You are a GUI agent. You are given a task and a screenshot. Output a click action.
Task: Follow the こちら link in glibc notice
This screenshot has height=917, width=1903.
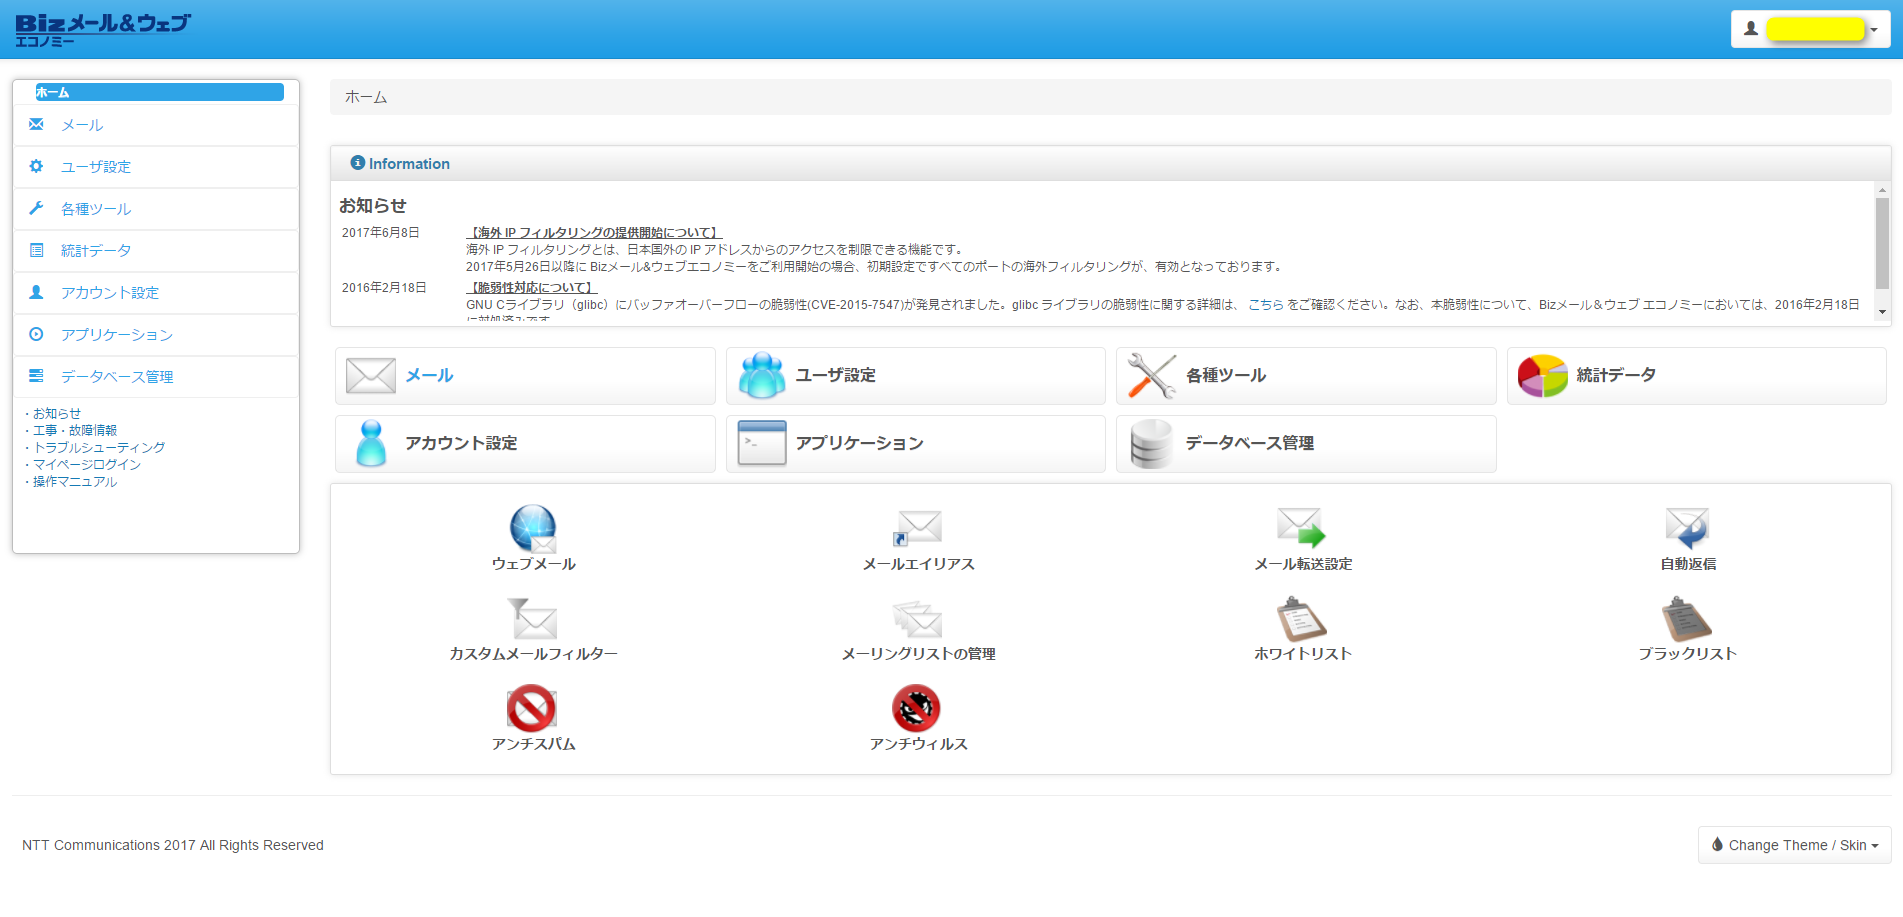[x=1266, y=304]
